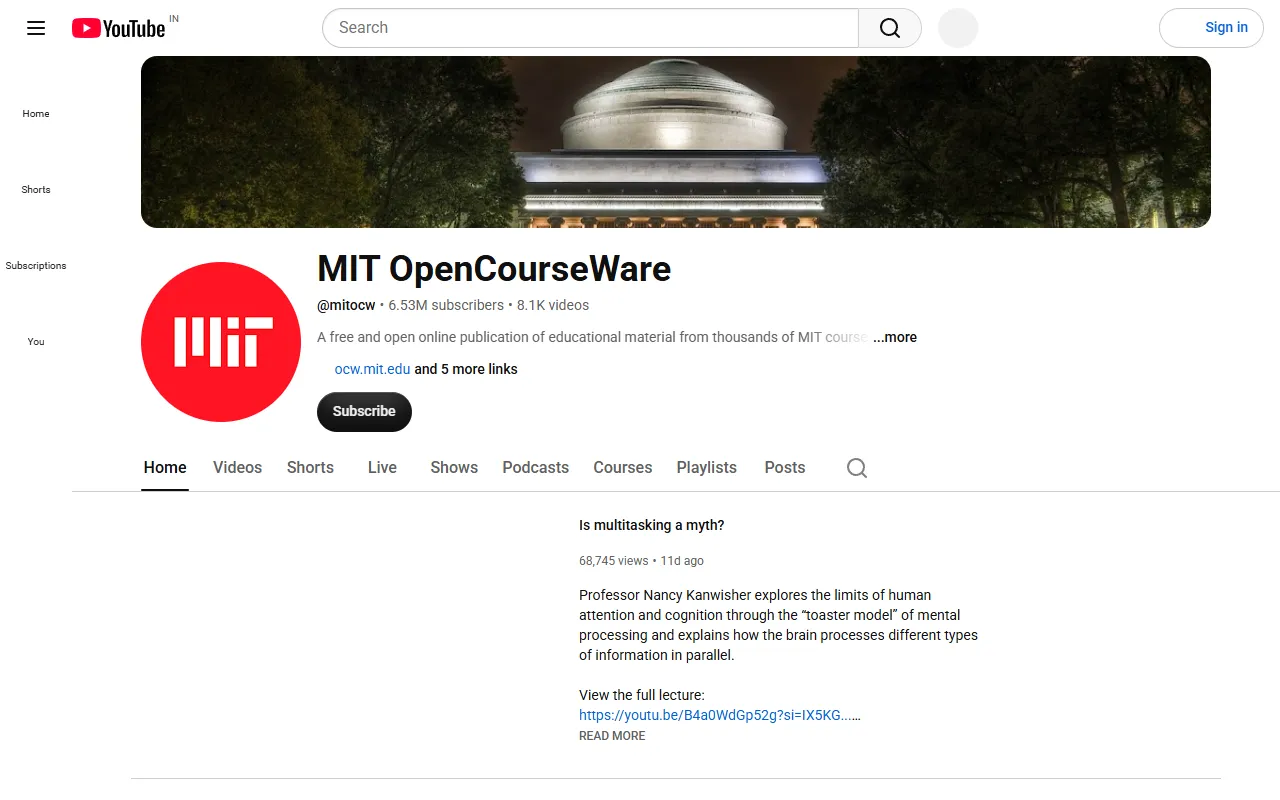Expand video description with READ MORE
The width and height of the screenshot is (1280, 800).
612,736
